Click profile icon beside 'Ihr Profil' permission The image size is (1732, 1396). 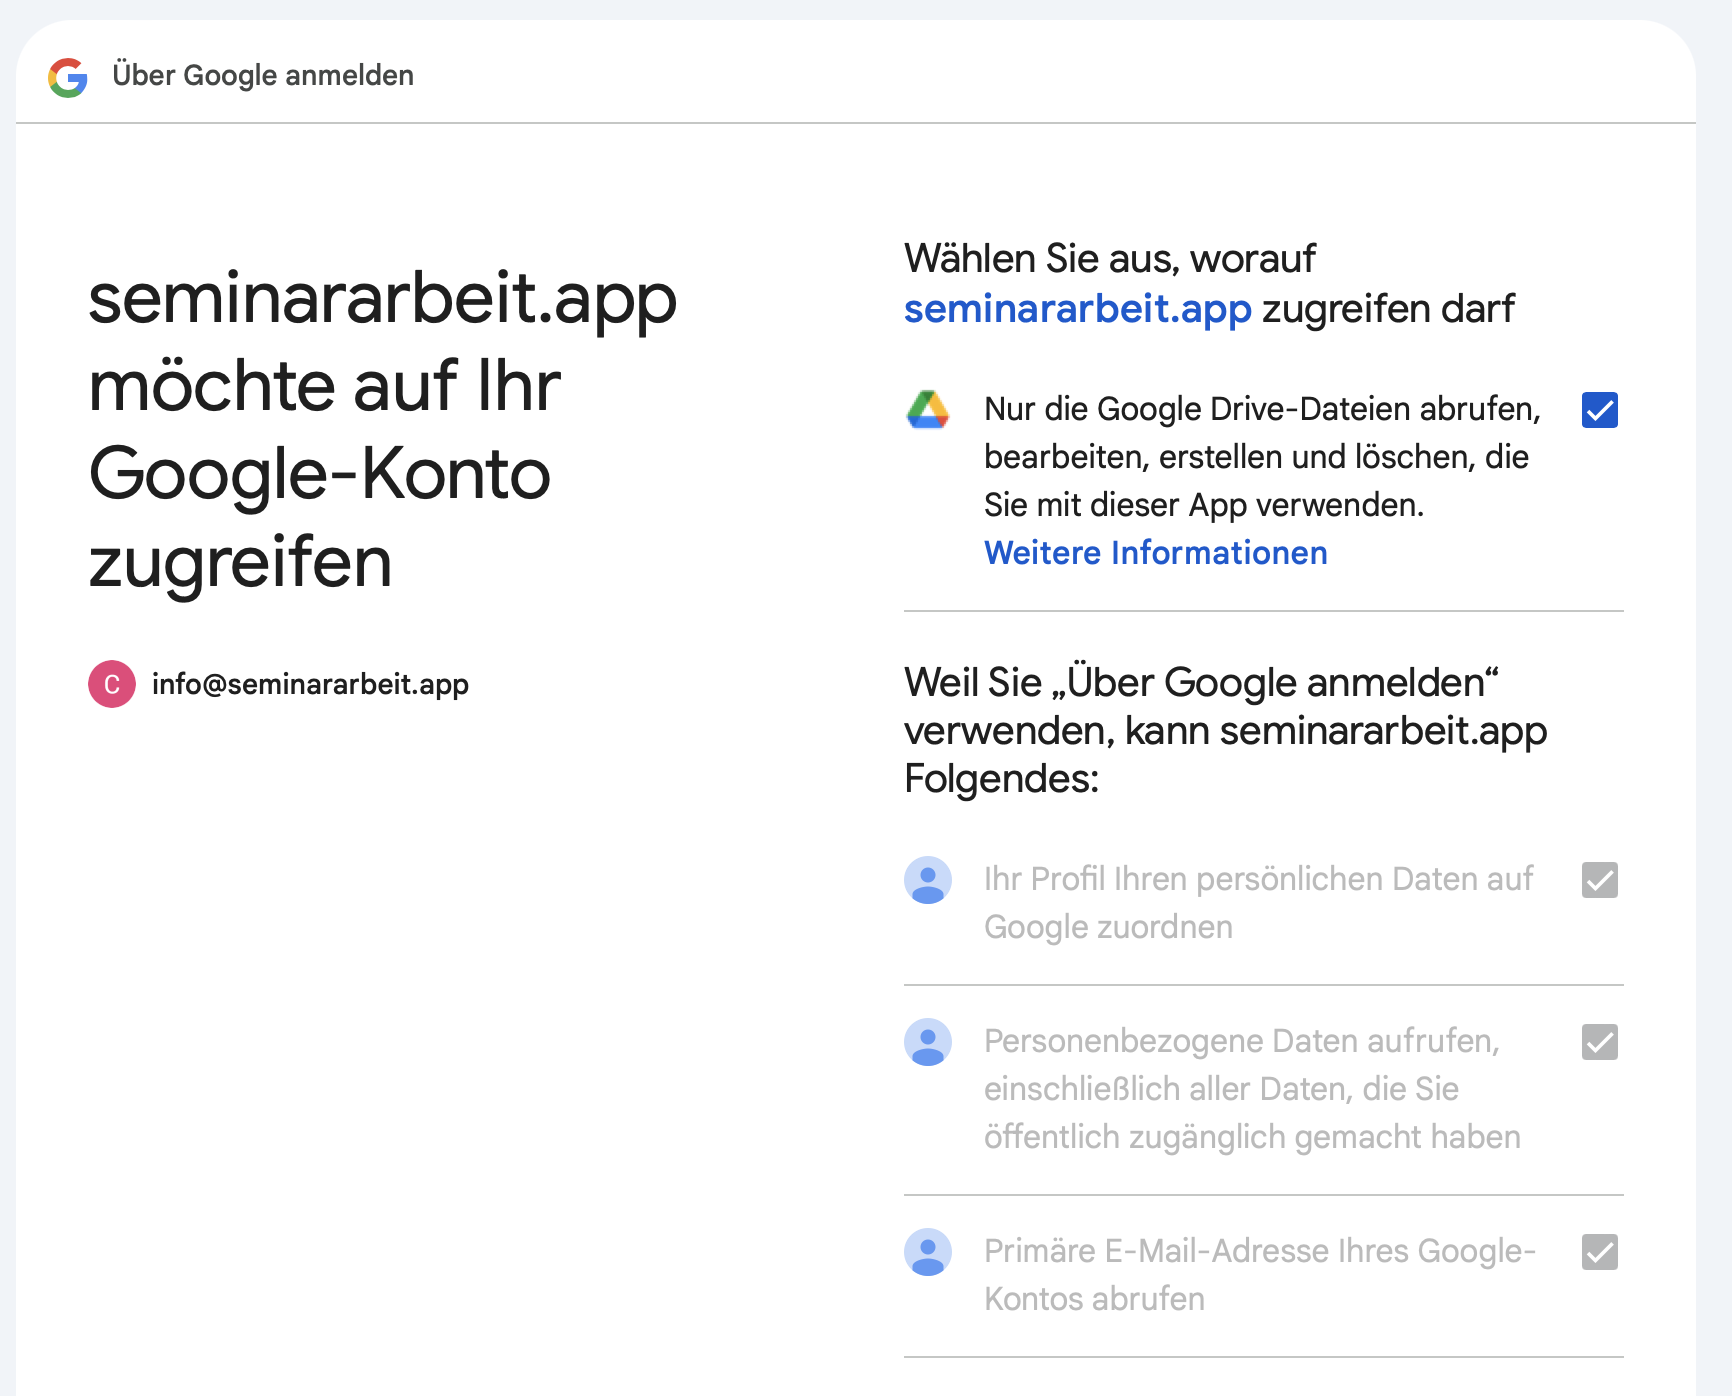[928, 880]
